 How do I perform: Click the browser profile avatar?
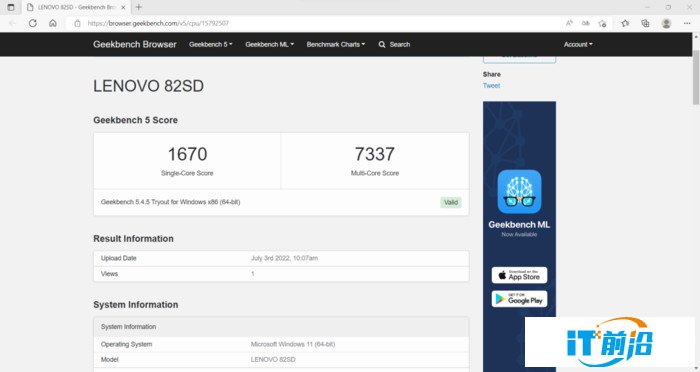(x=667, y=23)
